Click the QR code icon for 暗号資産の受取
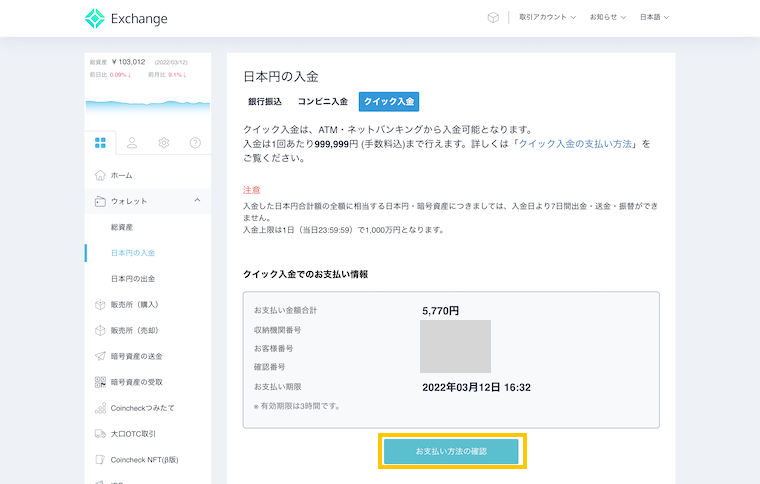Screen dimensions: 760x484 point(100,382)
